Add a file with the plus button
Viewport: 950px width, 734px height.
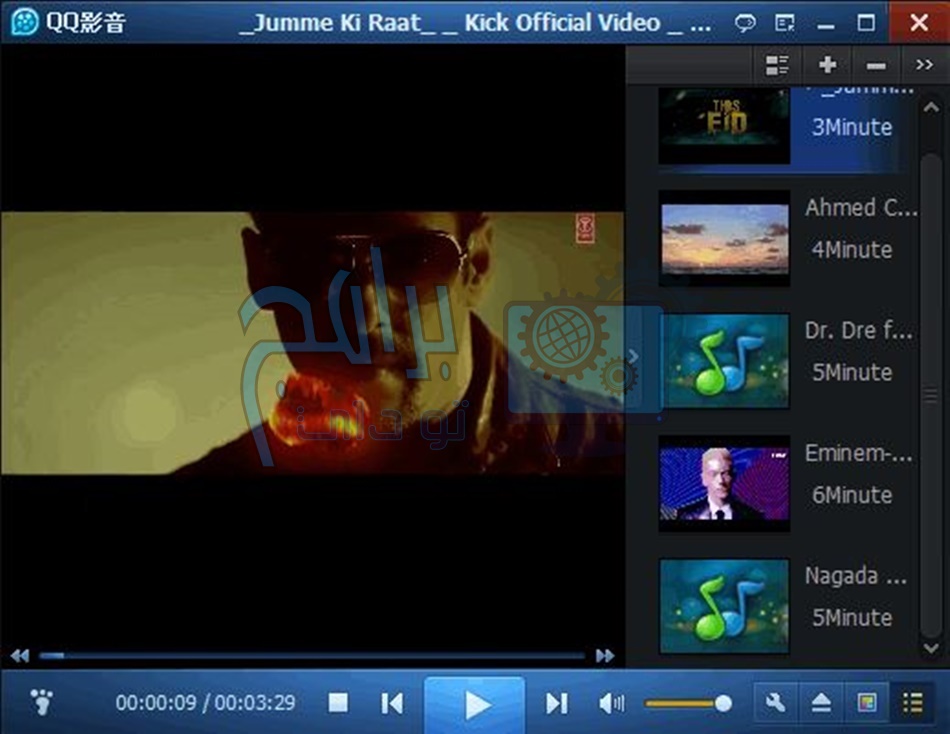point(827,66)
